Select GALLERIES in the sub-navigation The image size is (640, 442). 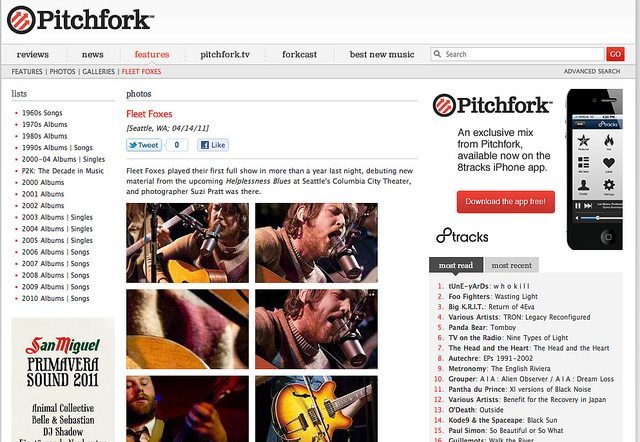tap(98, 71)
